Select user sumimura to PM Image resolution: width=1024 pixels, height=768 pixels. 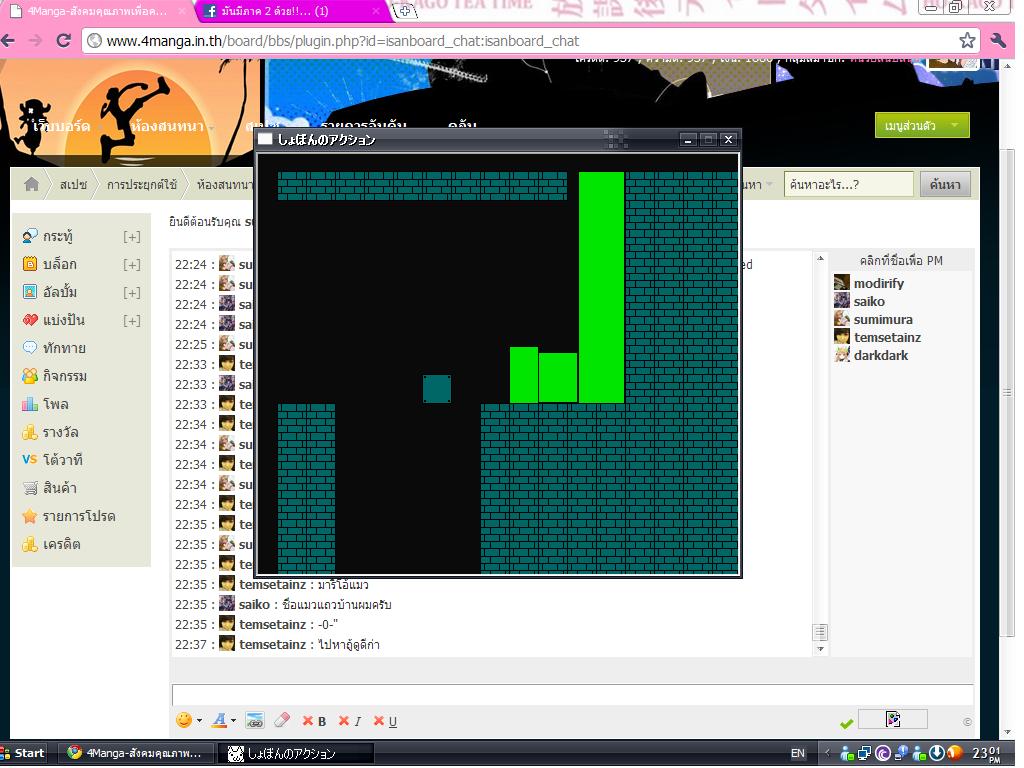(x=883, y=319)
